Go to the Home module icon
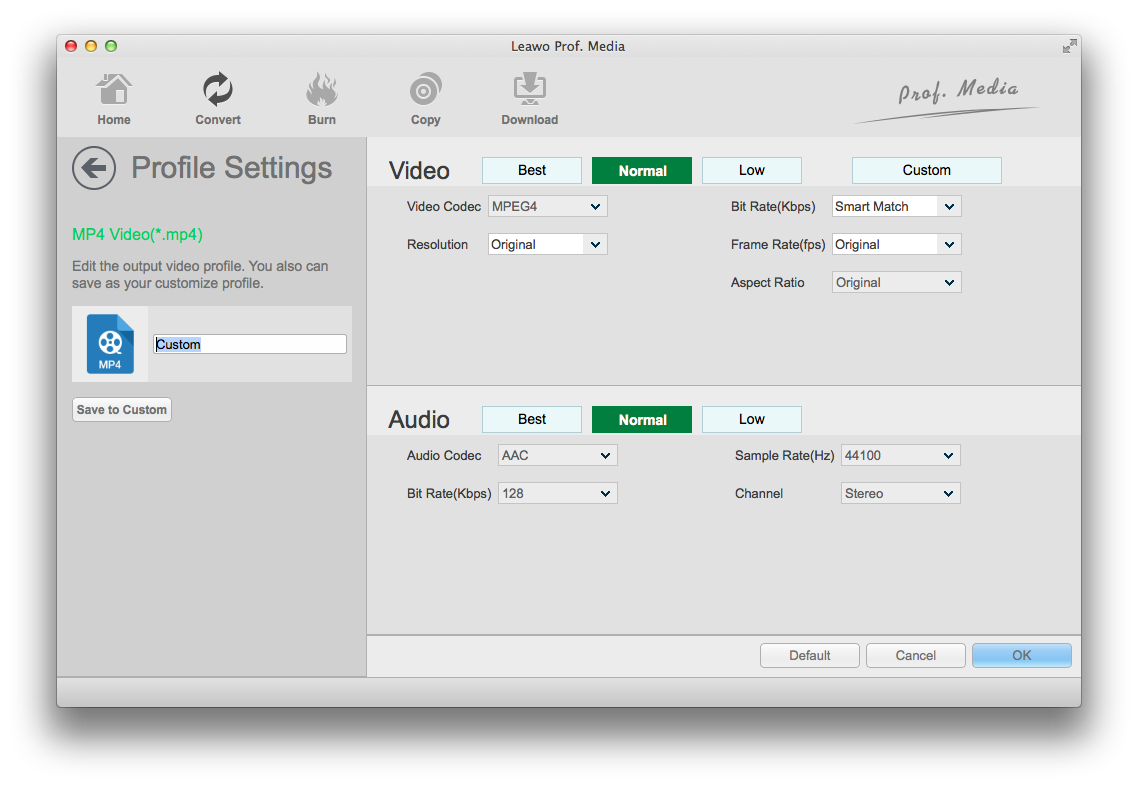The height and width of the screenshot is (786, 1138). coord(114,91)
